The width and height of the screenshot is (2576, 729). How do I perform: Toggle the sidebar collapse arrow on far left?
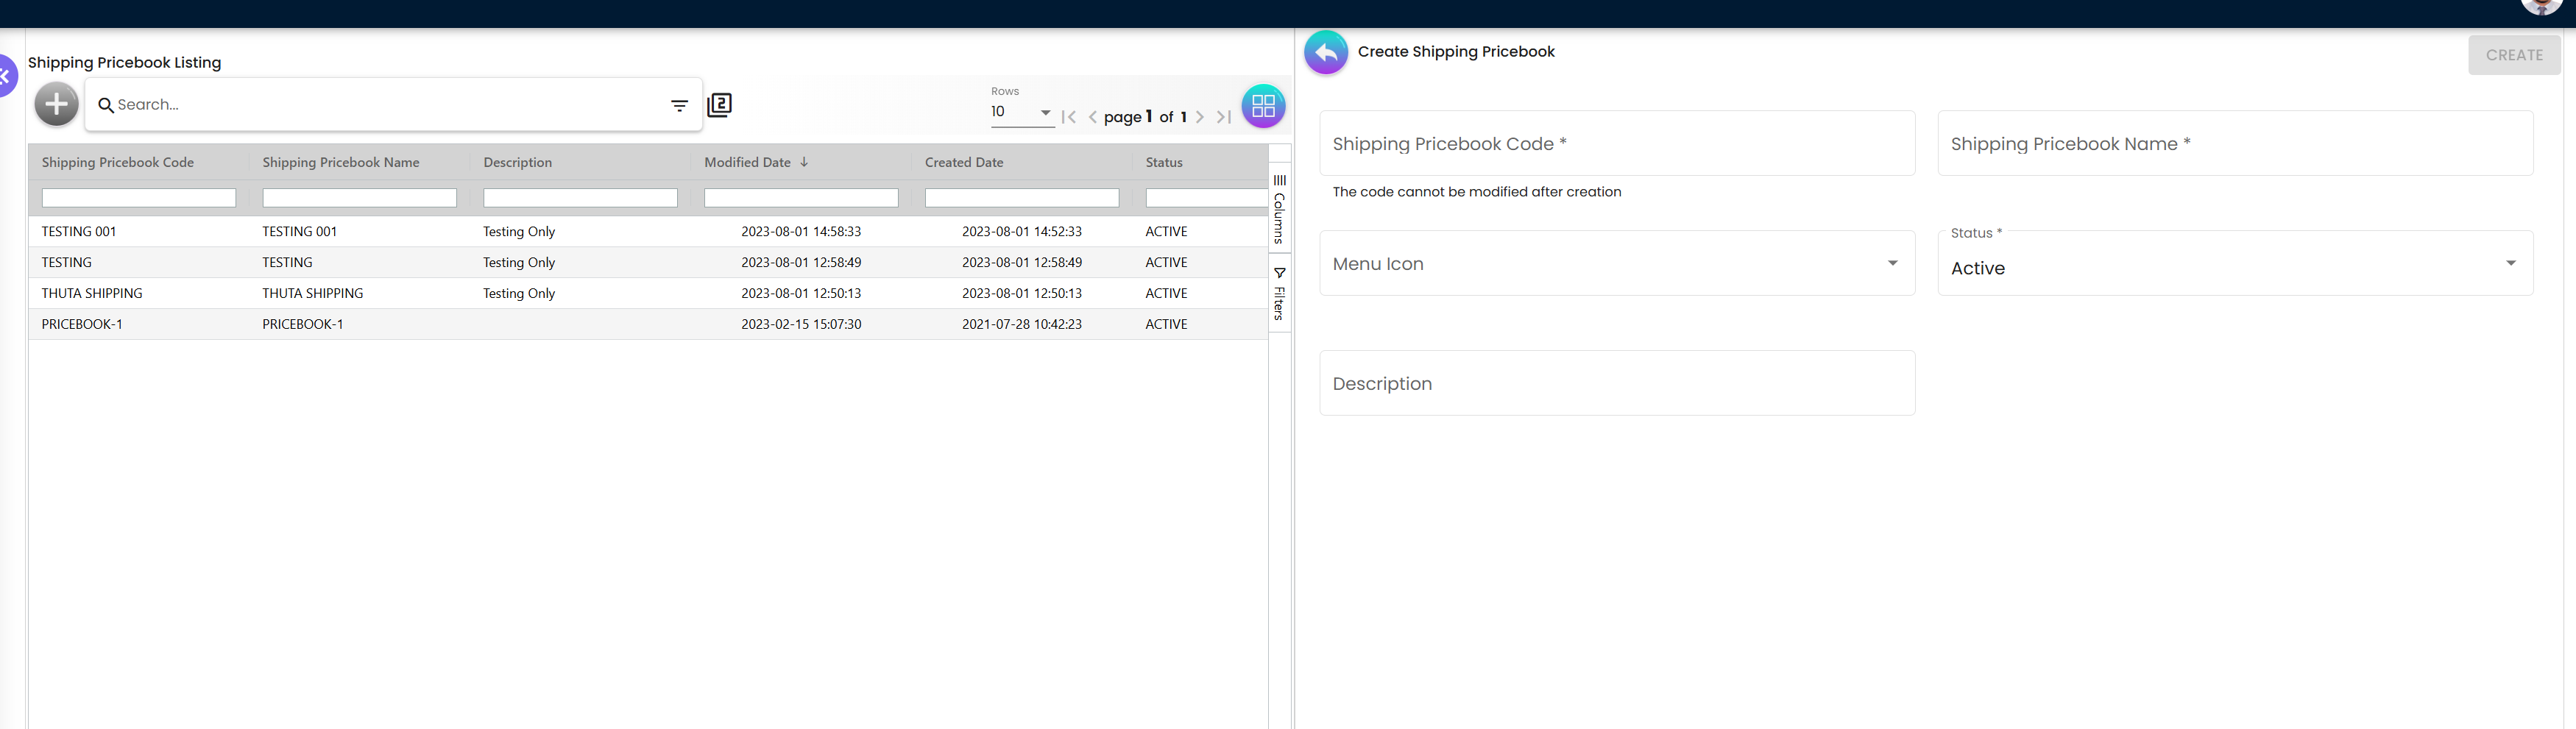[5, 76]
